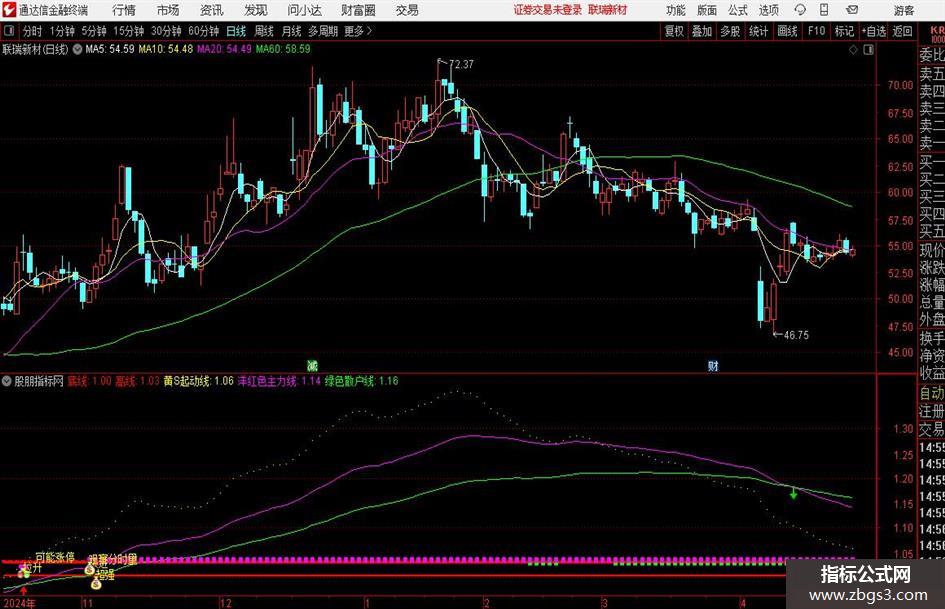This screenshot has height=609, width=945.
Task: Click the 2024年 date axis label
Action: pos(19,603)
